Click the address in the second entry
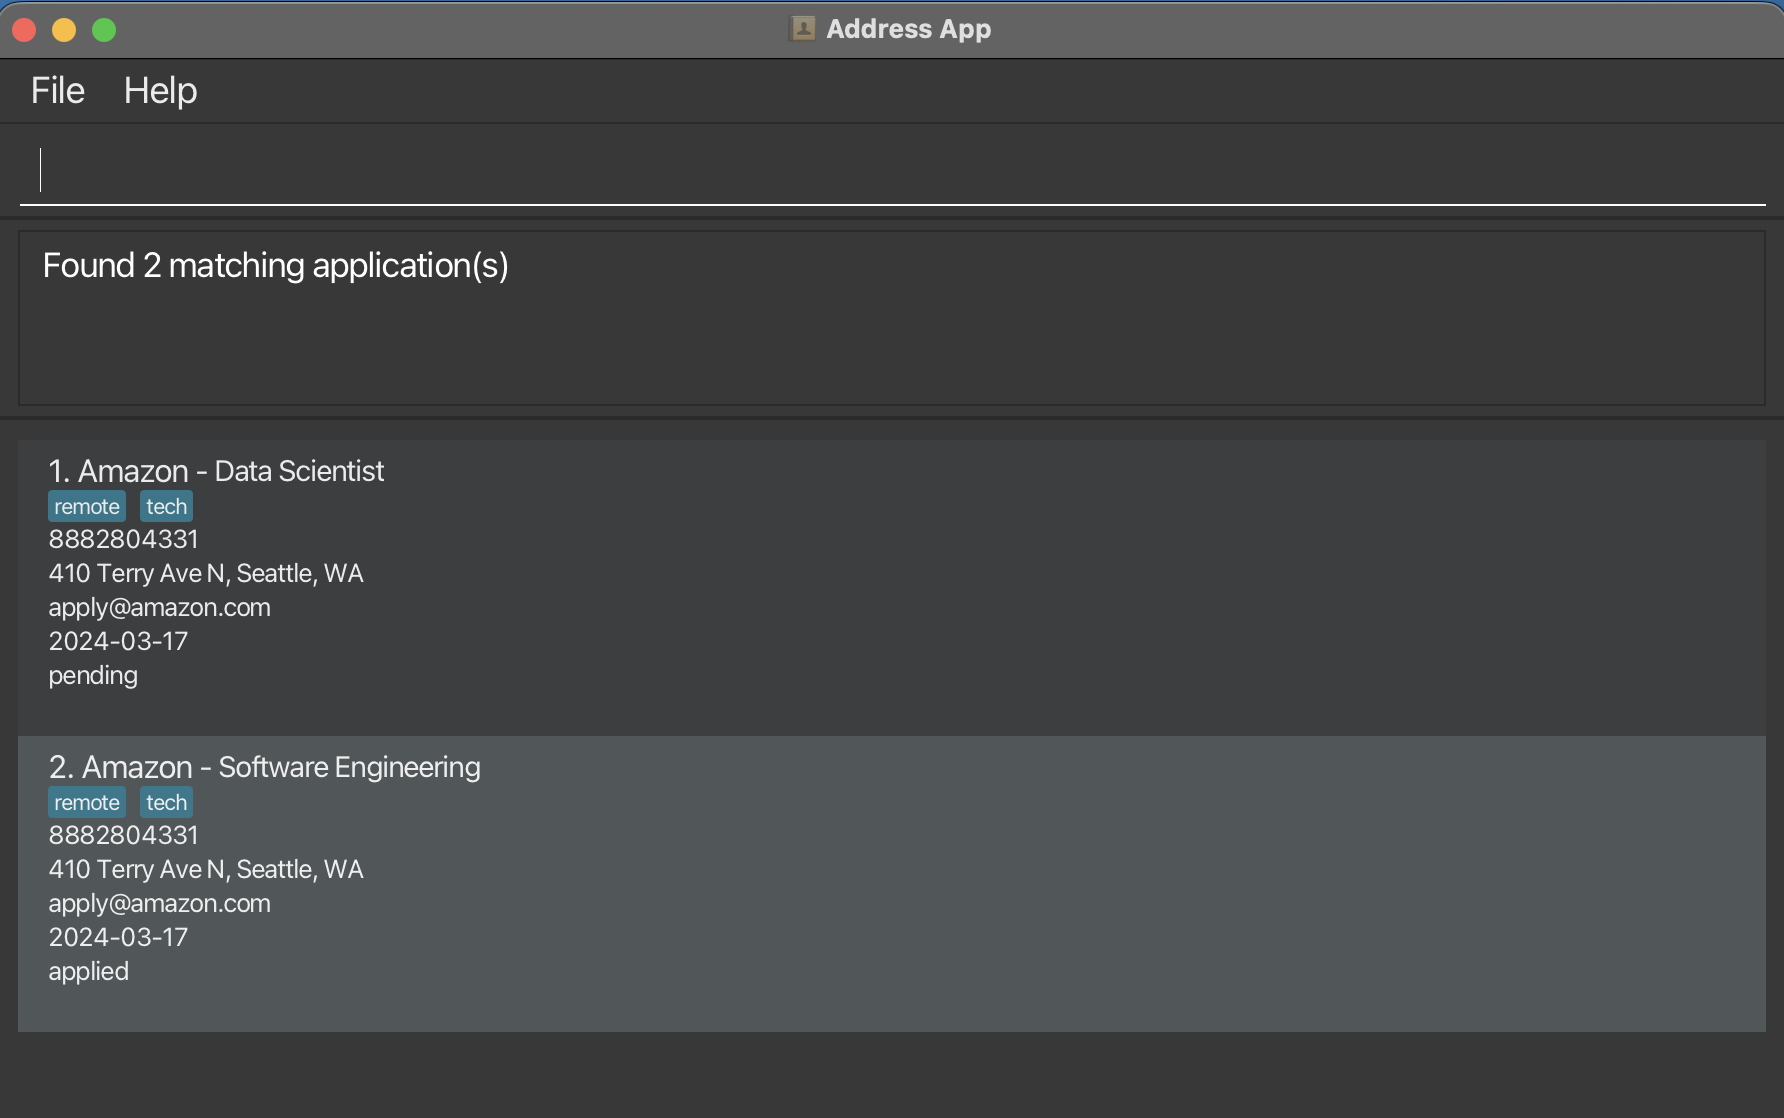 [206, 869]
